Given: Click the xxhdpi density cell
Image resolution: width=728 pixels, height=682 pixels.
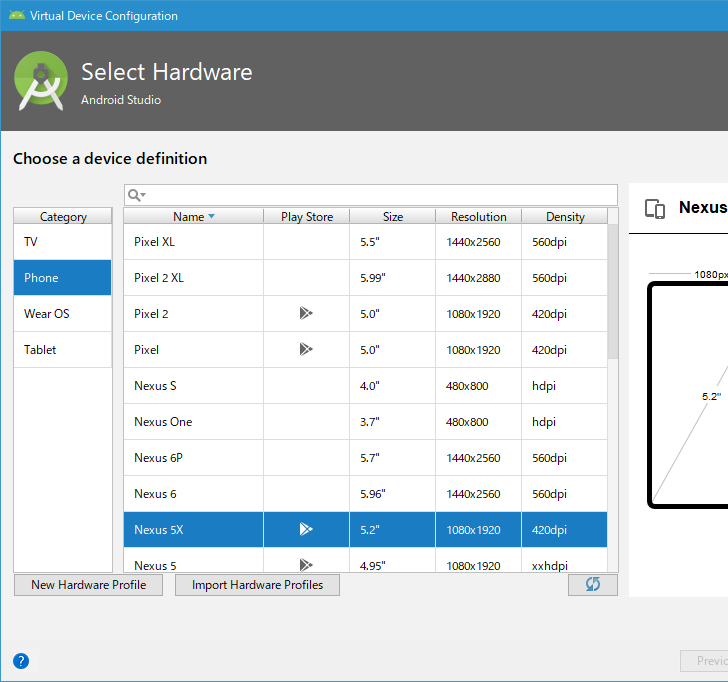Looking at the screenshot, I should tap(565, 560).
